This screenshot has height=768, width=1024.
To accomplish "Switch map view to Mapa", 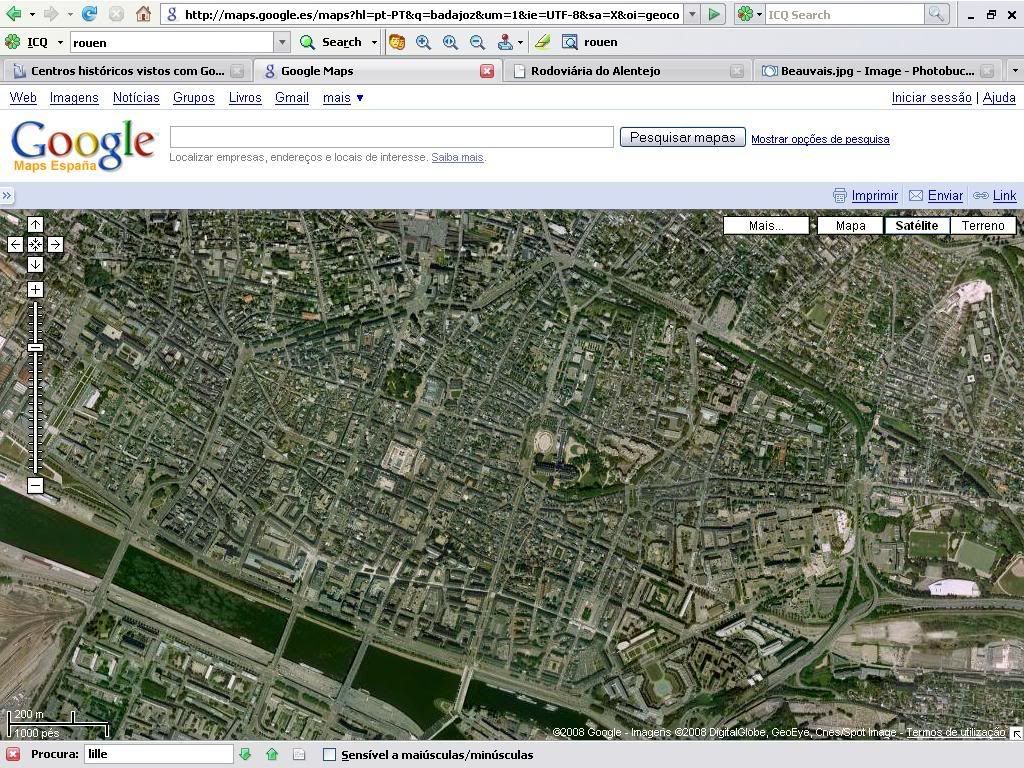I will click(x=850, y=225).
